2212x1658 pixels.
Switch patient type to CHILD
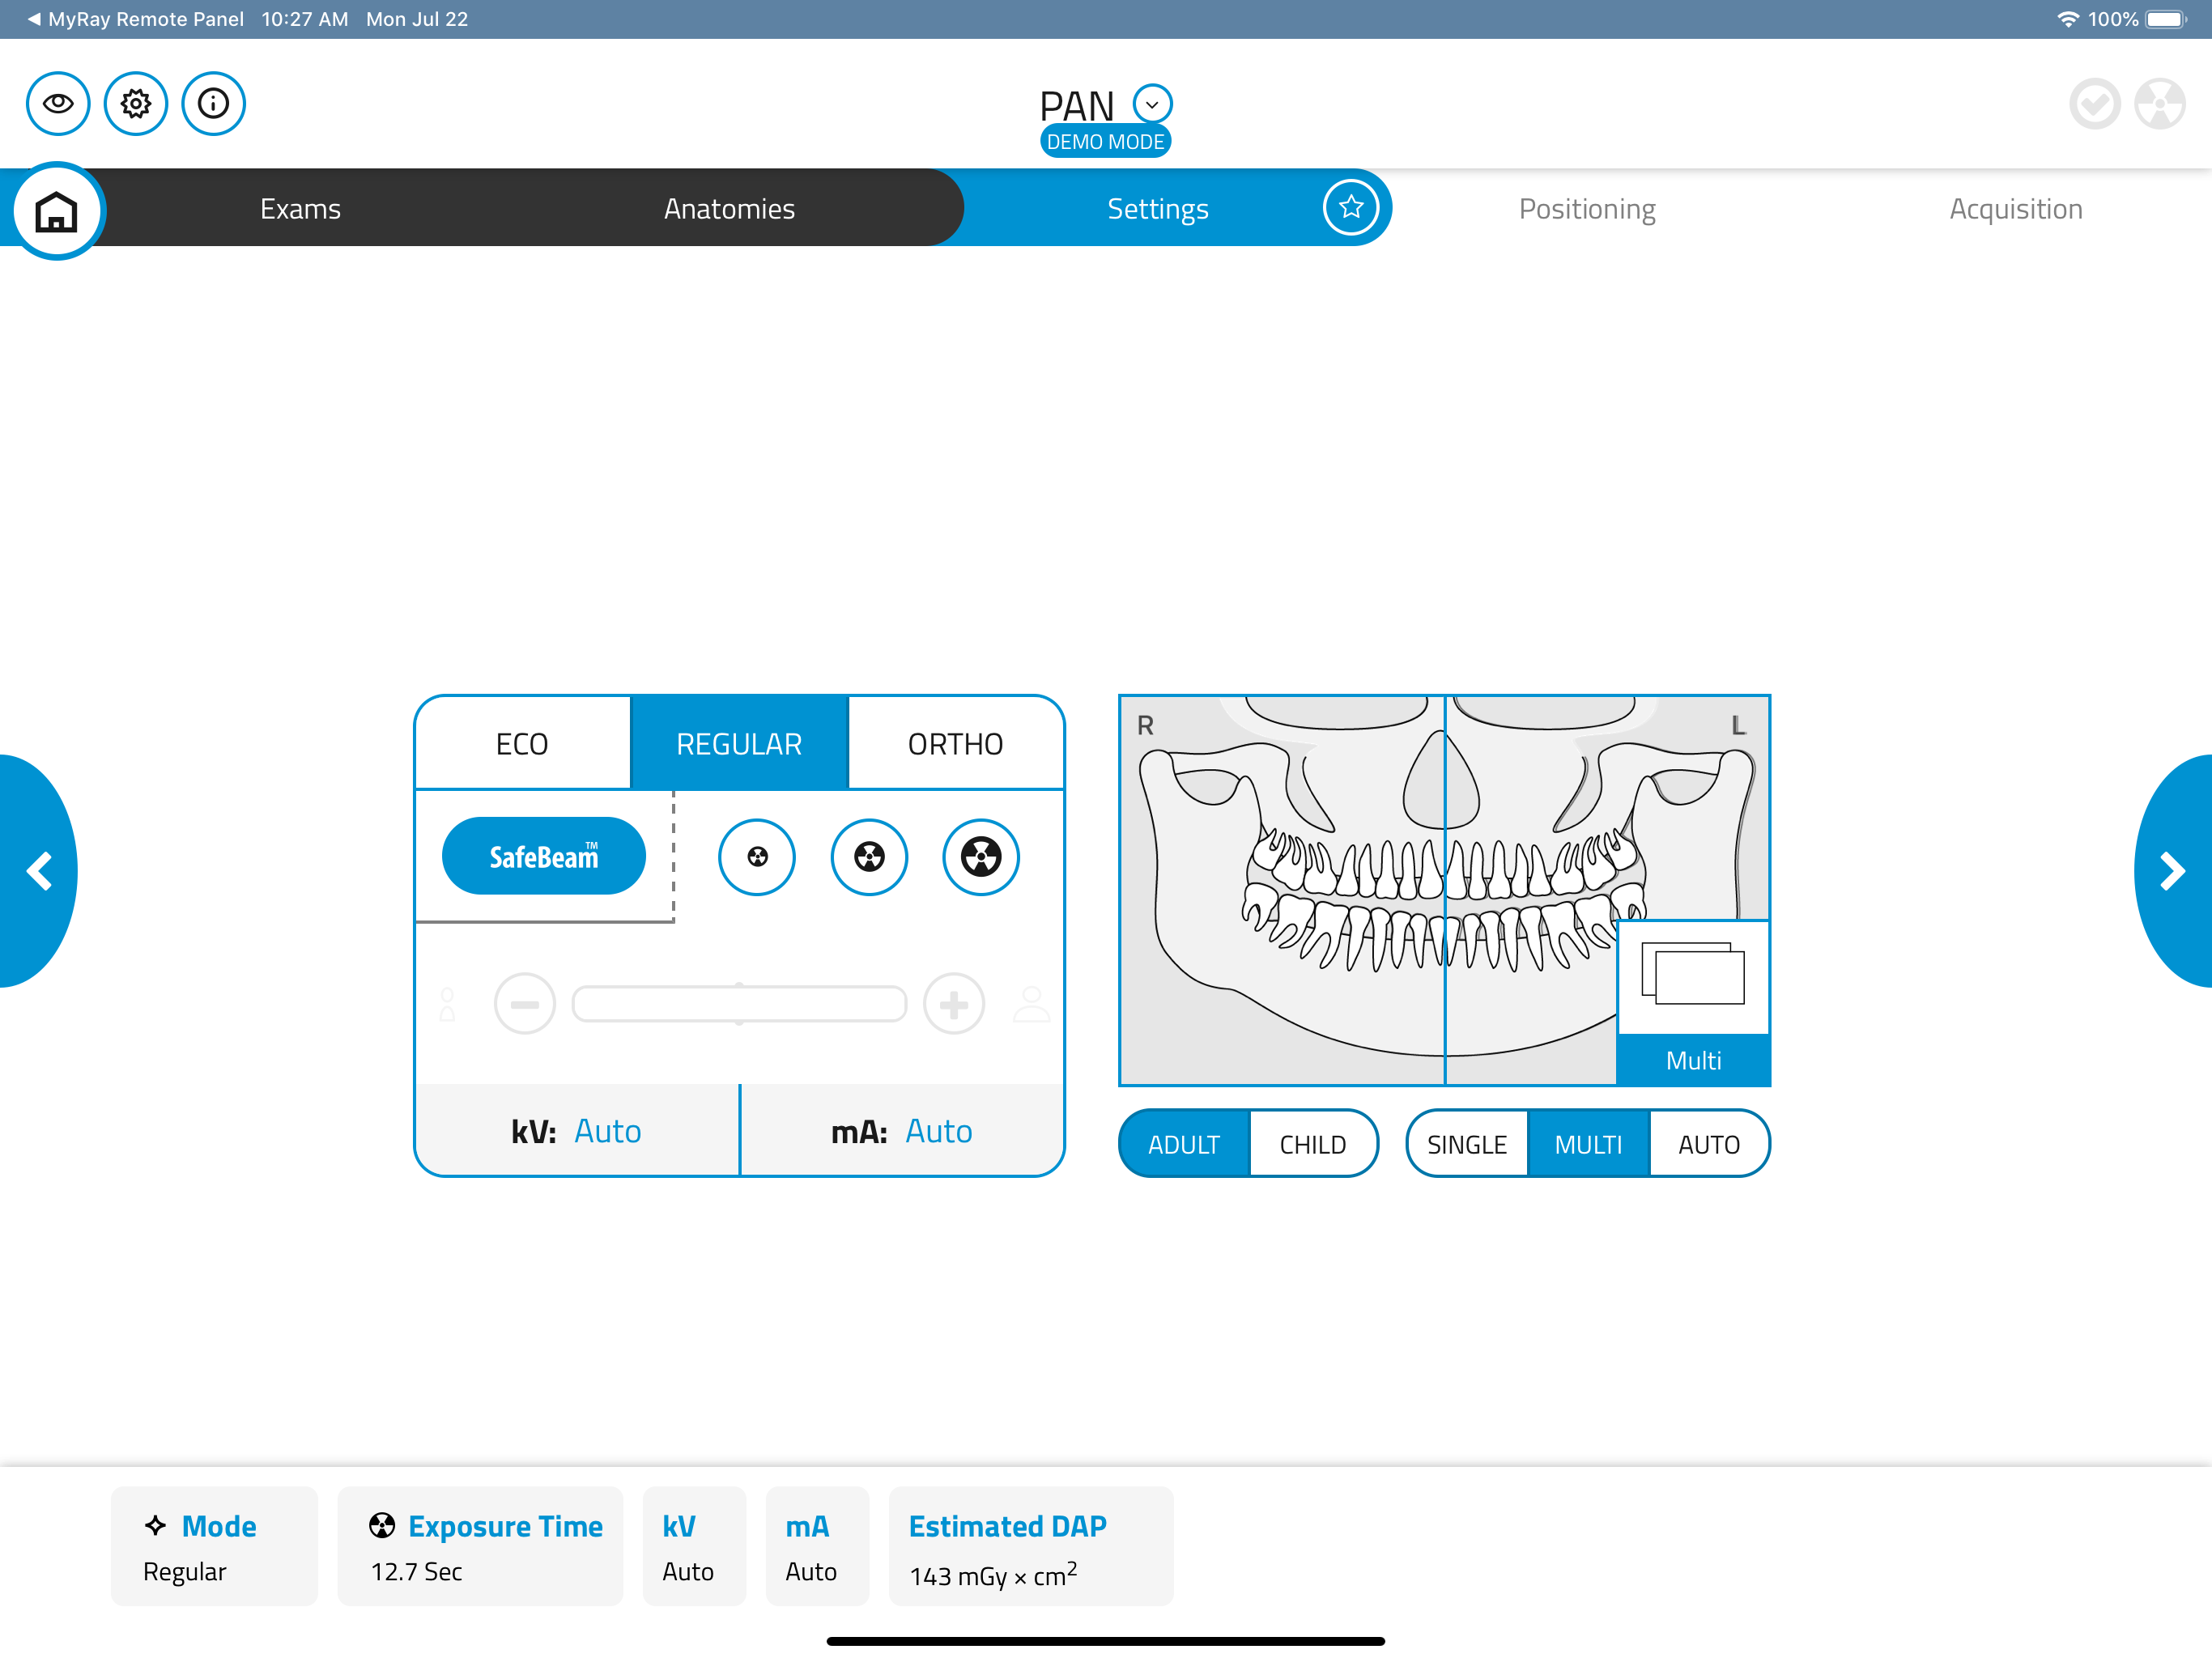tap(1312, 1144)
